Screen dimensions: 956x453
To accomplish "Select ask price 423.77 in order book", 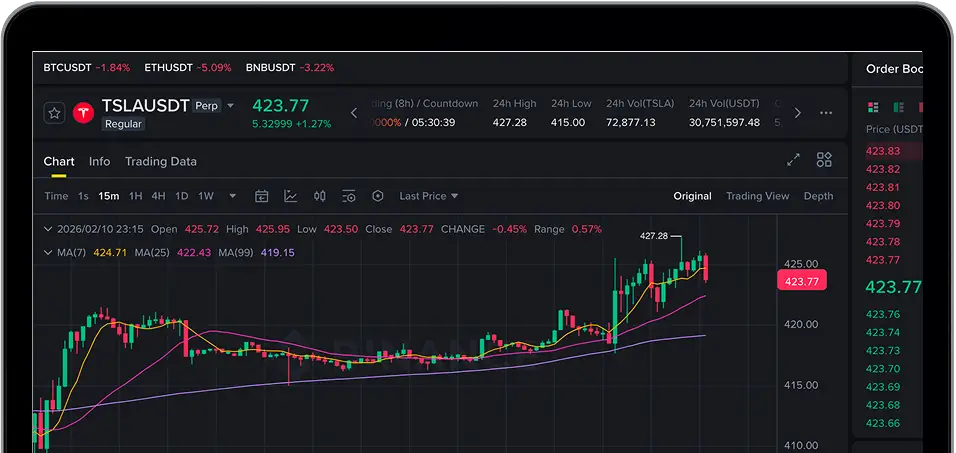I will click(x=883, y=260).
